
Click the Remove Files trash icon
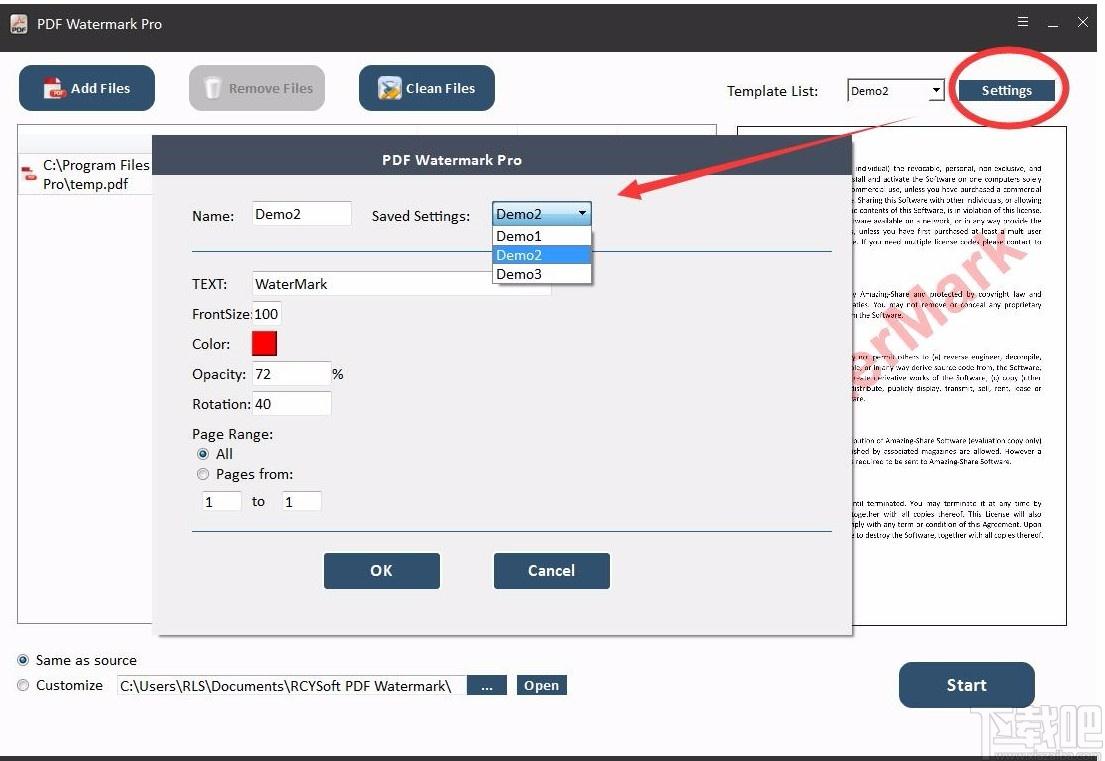[212, 88]
